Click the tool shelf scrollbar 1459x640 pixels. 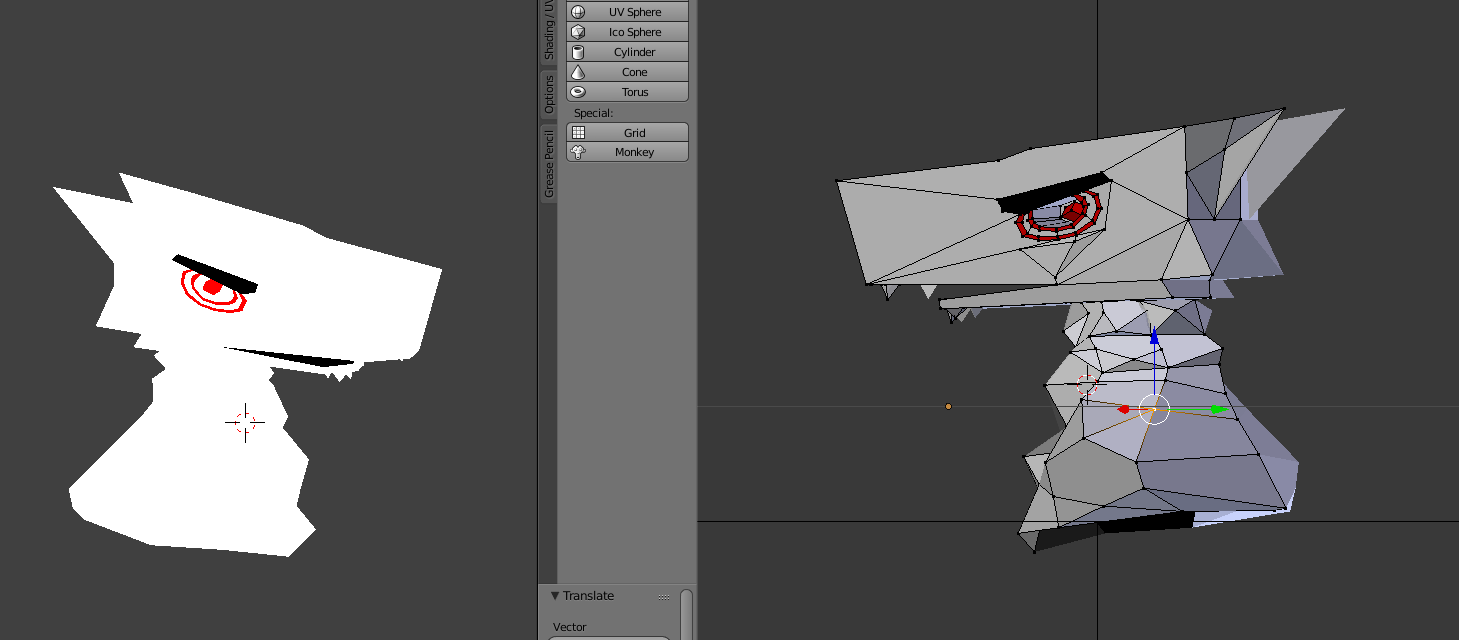tap(686, 612)
